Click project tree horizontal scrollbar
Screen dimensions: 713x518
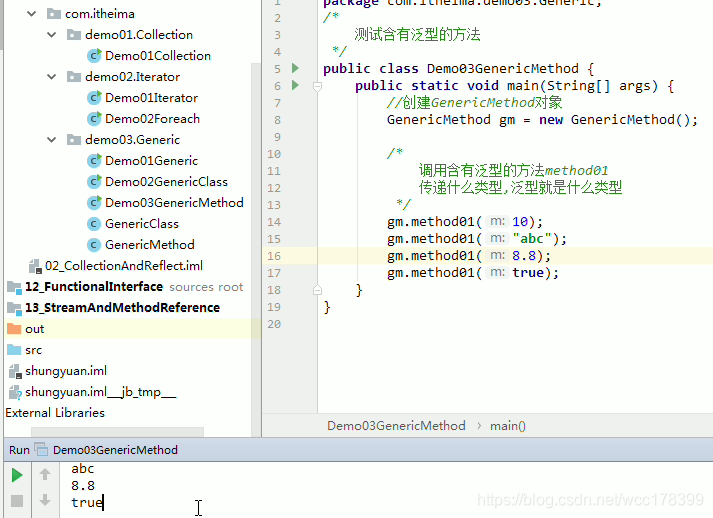(x=117, y=431)
